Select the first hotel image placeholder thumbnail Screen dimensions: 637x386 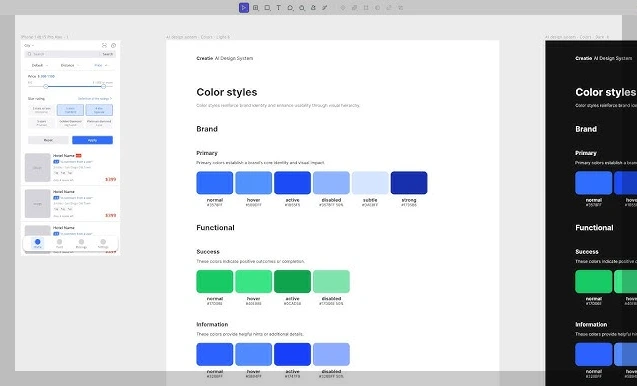point(37,167)
